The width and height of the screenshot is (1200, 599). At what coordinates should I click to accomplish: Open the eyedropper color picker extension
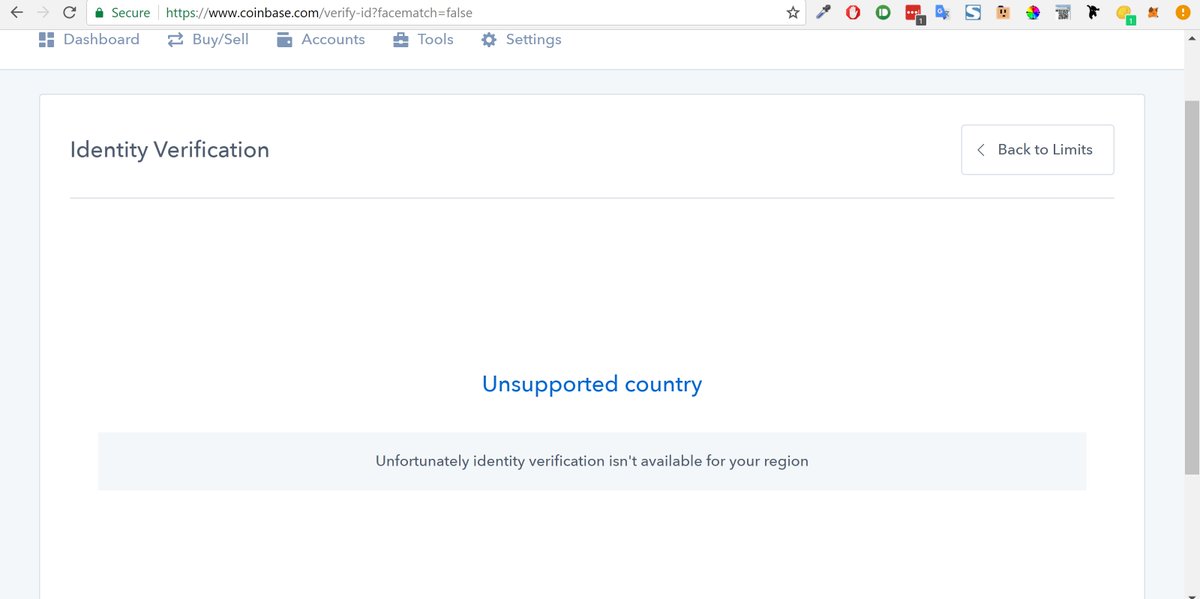point(824,13)
